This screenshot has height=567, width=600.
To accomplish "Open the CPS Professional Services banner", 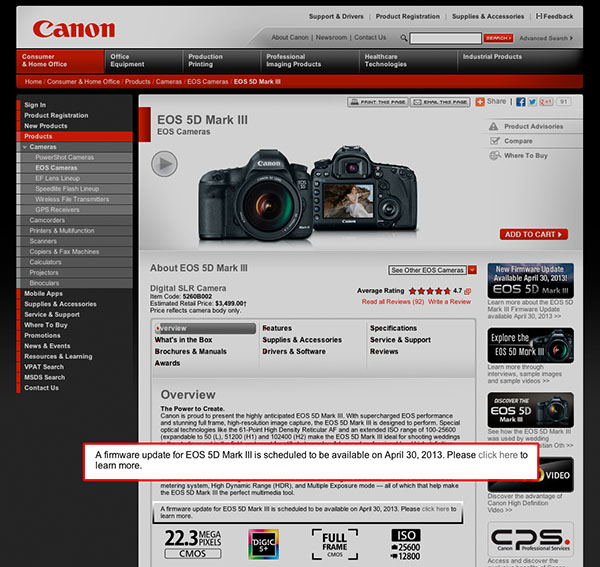I will point(530,539).
